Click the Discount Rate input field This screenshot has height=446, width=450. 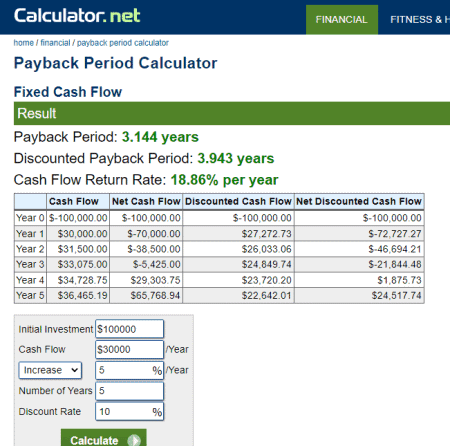click(x=129, y=412)
